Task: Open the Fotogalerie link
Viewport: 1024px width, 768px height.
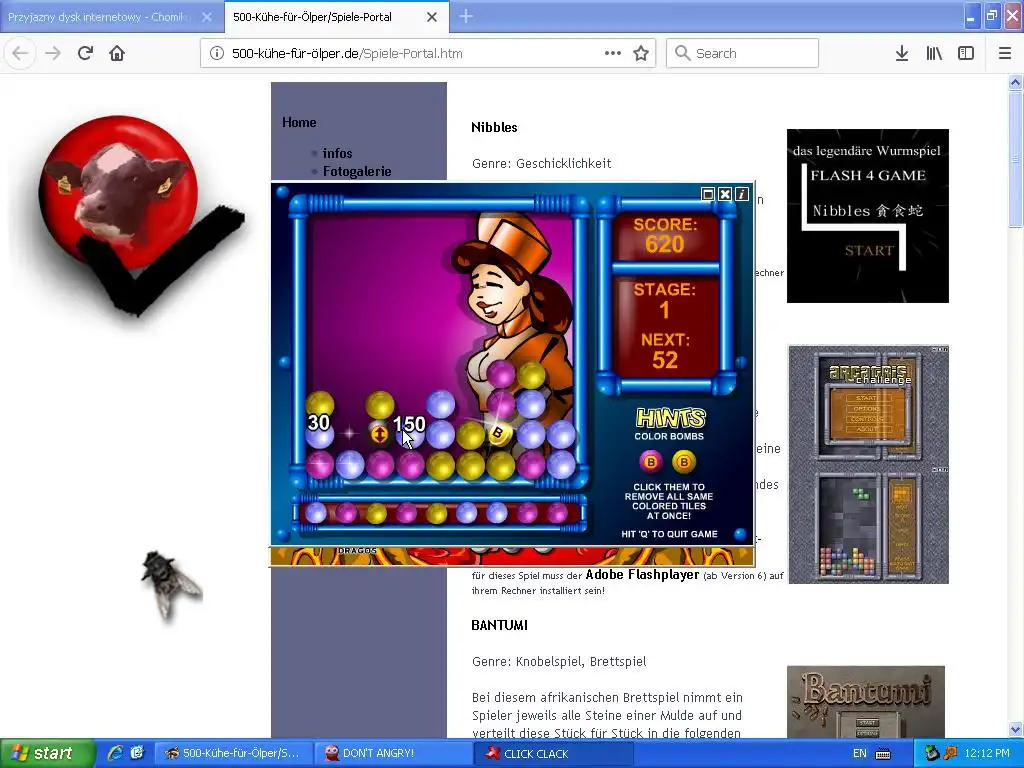Action: (x=357, y=171)
